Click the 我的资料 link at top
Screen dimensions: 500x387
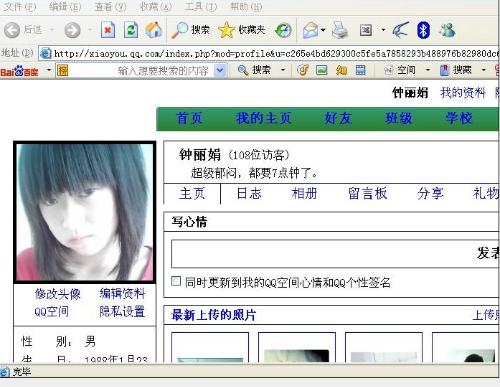(x=463, y=92)
